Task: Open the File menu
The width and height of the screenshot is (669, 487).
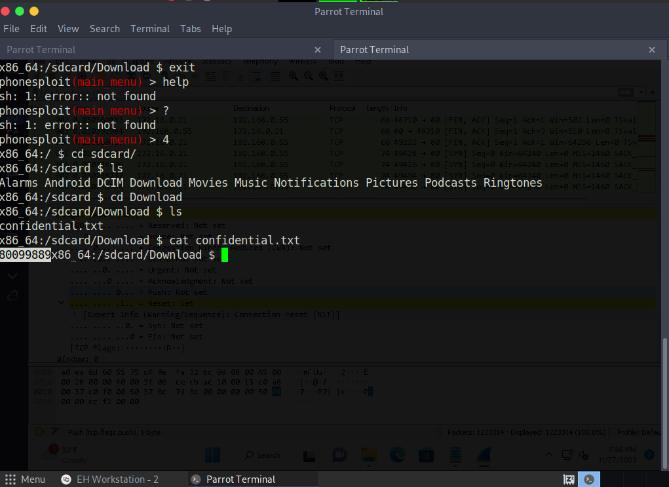Action: pos(11,29)
